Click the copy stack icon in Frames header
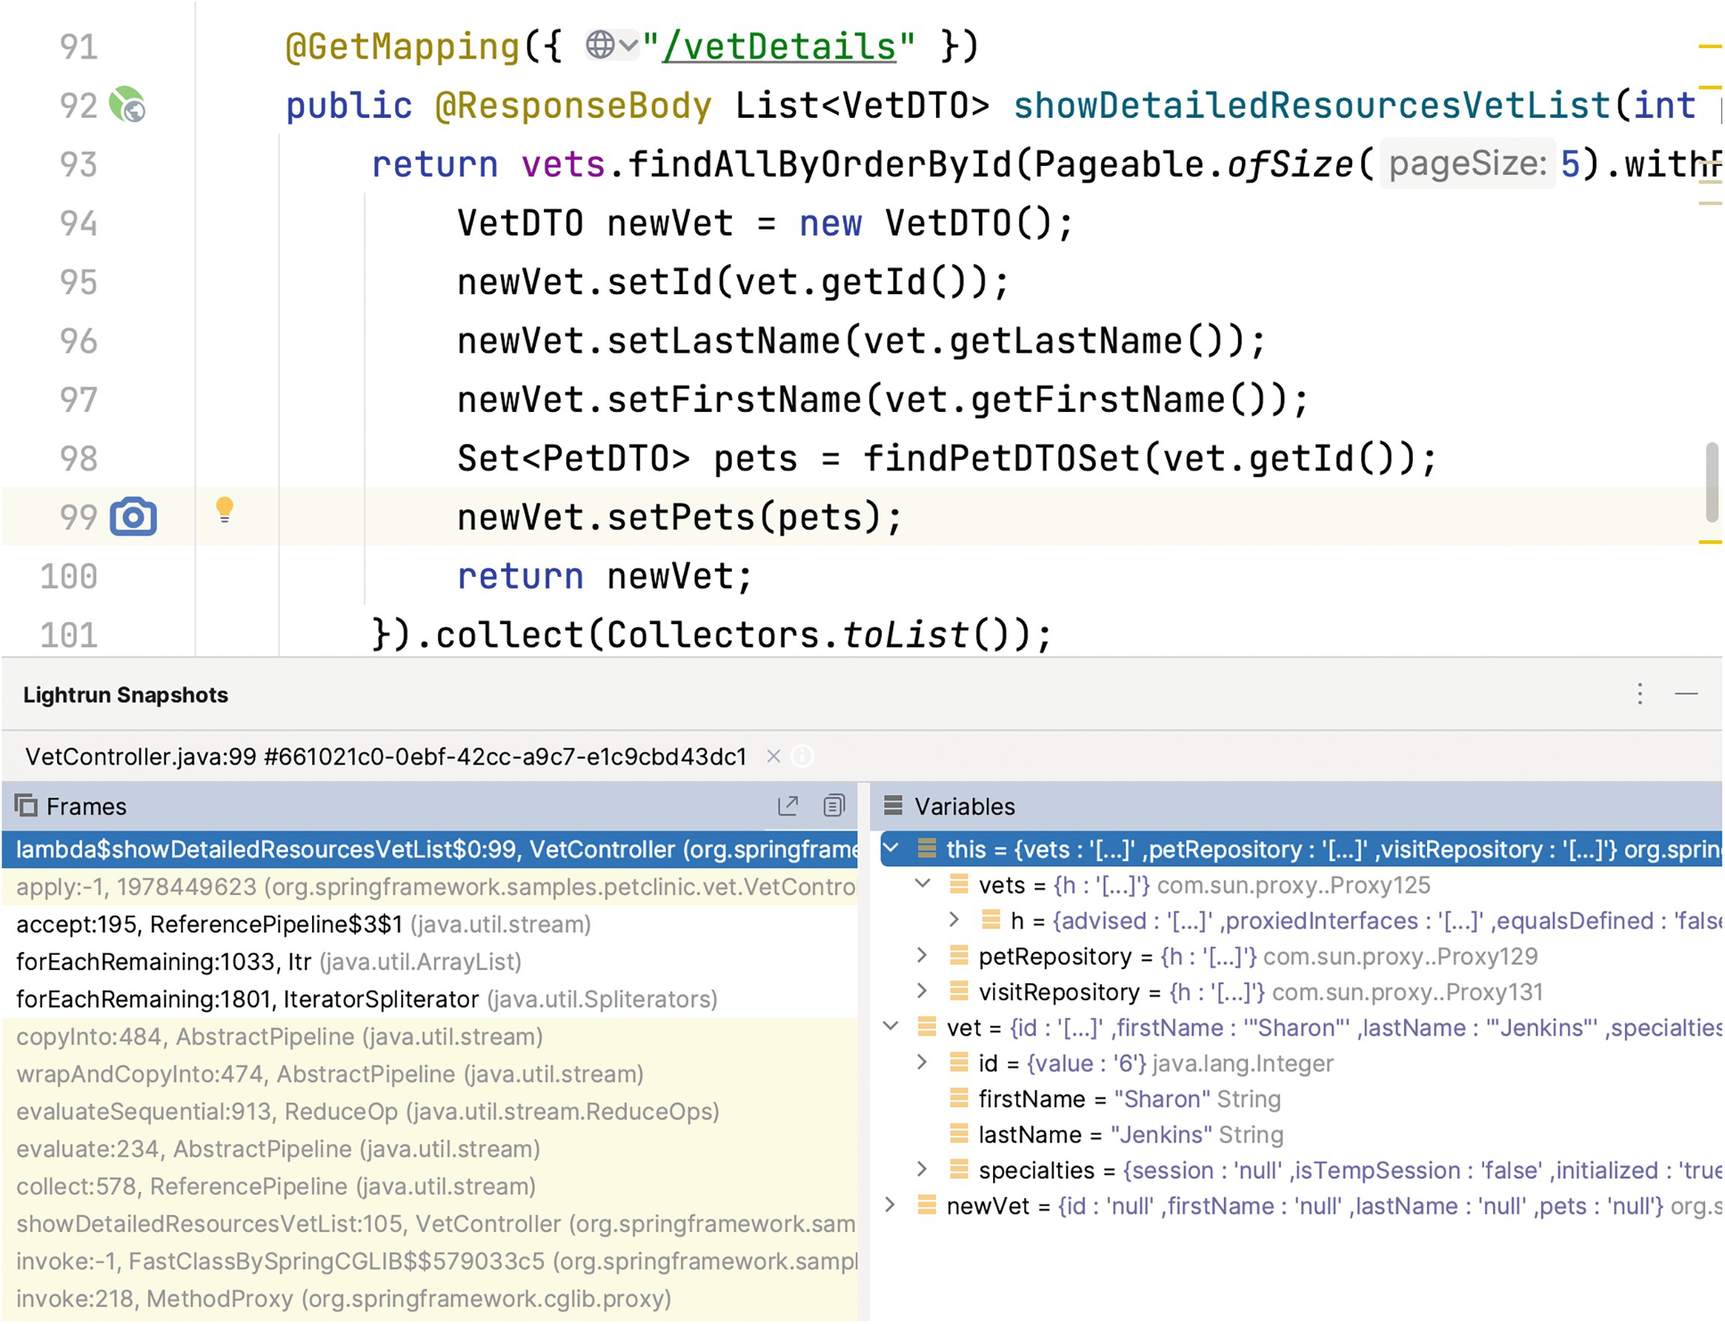This screenshot has height=1324, width=1725. coord(833,806)
